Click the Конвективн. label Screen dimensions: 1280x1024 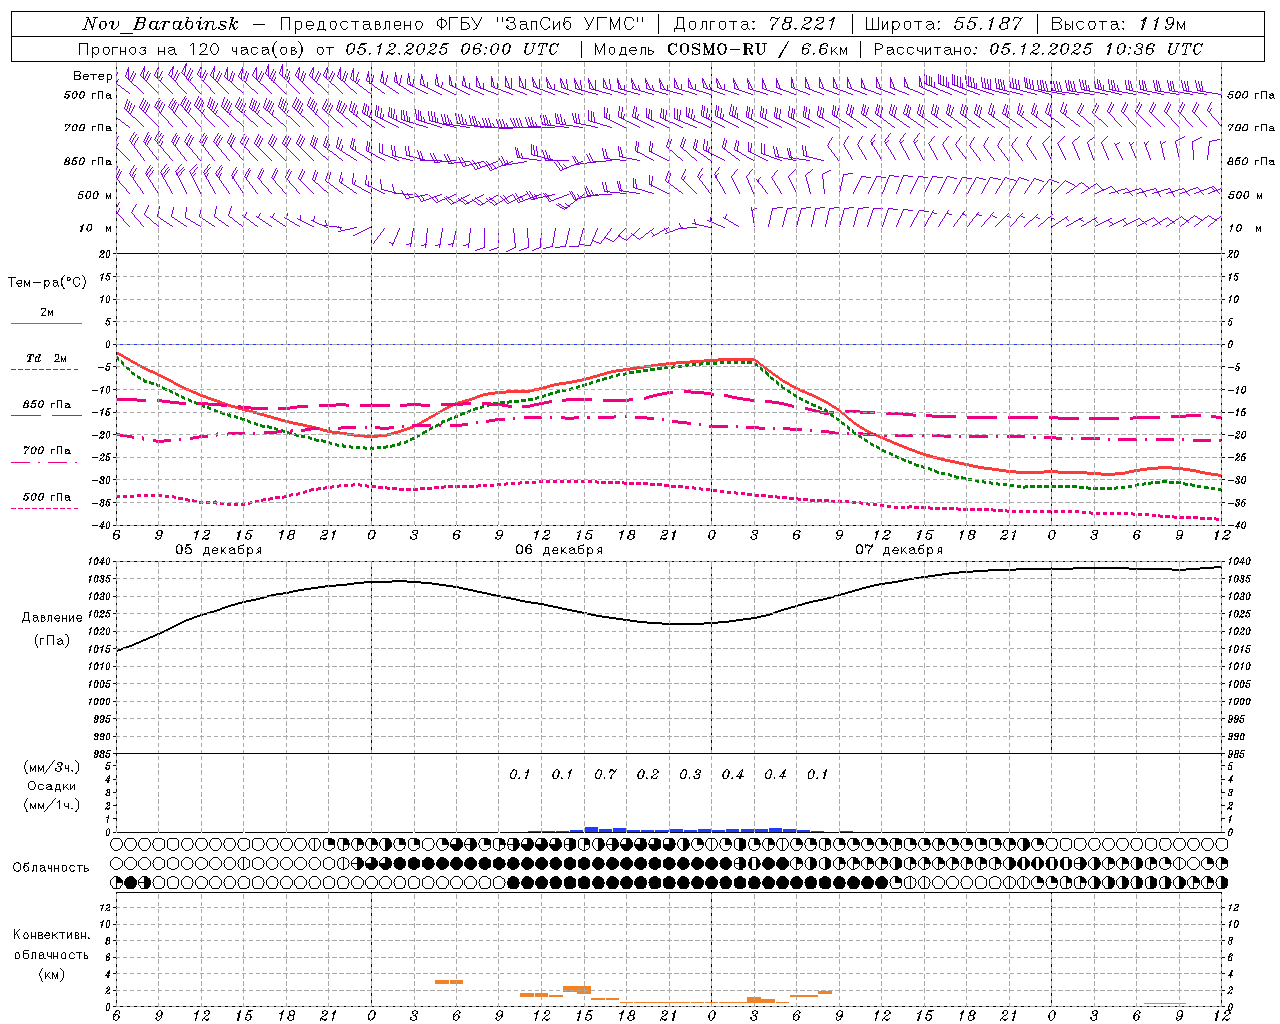coord(51,935)
